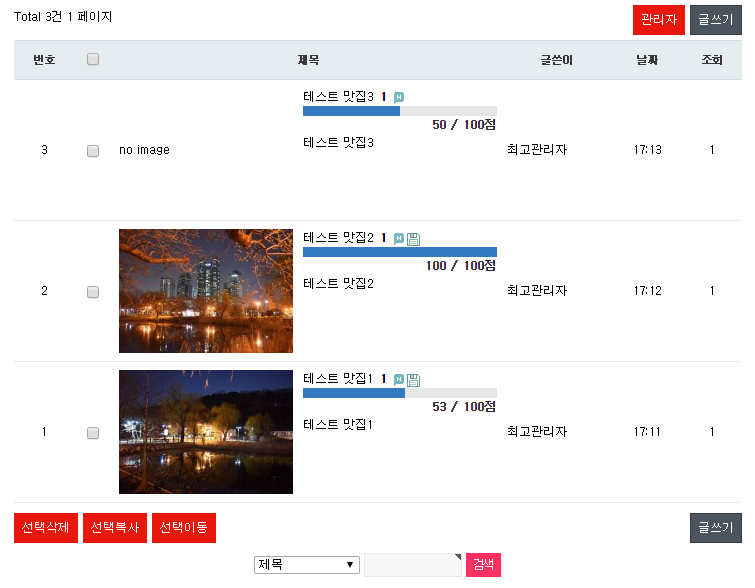The width and height of the screenshot is (755, 588).
Task: Click the 선택복사 button
Action: (115, 528)
